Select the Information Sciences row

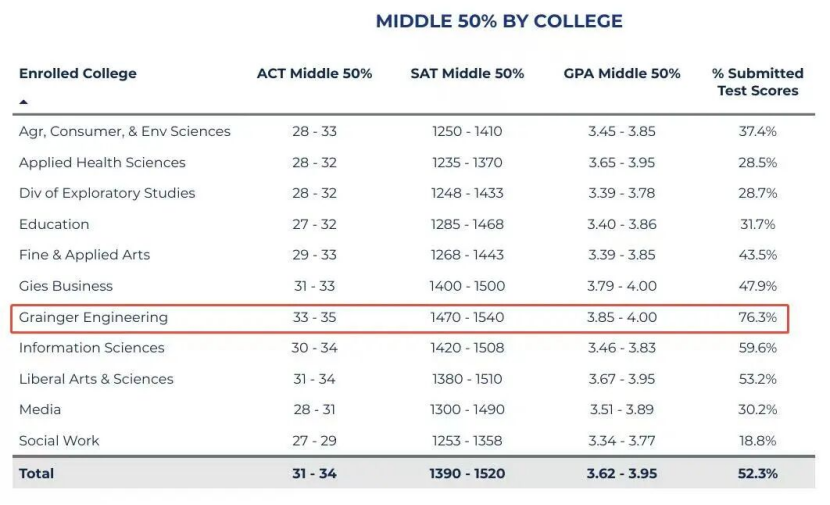point(91,348)
